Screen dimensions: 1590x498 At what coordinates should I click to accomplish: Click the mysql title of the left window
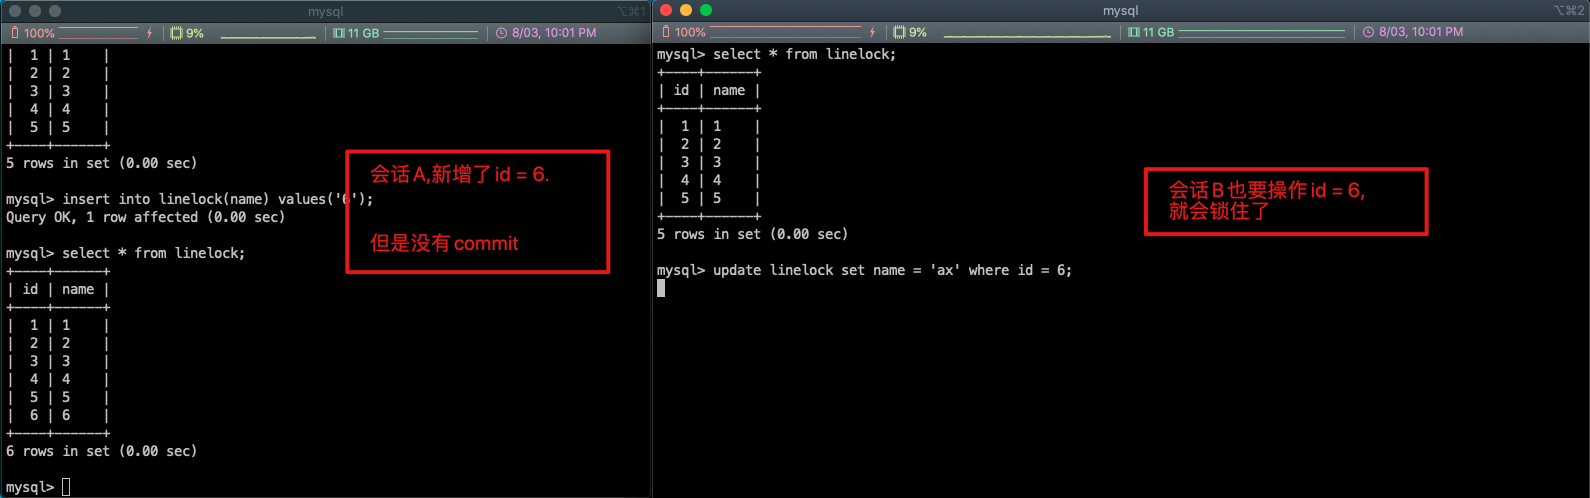[325, 12]
